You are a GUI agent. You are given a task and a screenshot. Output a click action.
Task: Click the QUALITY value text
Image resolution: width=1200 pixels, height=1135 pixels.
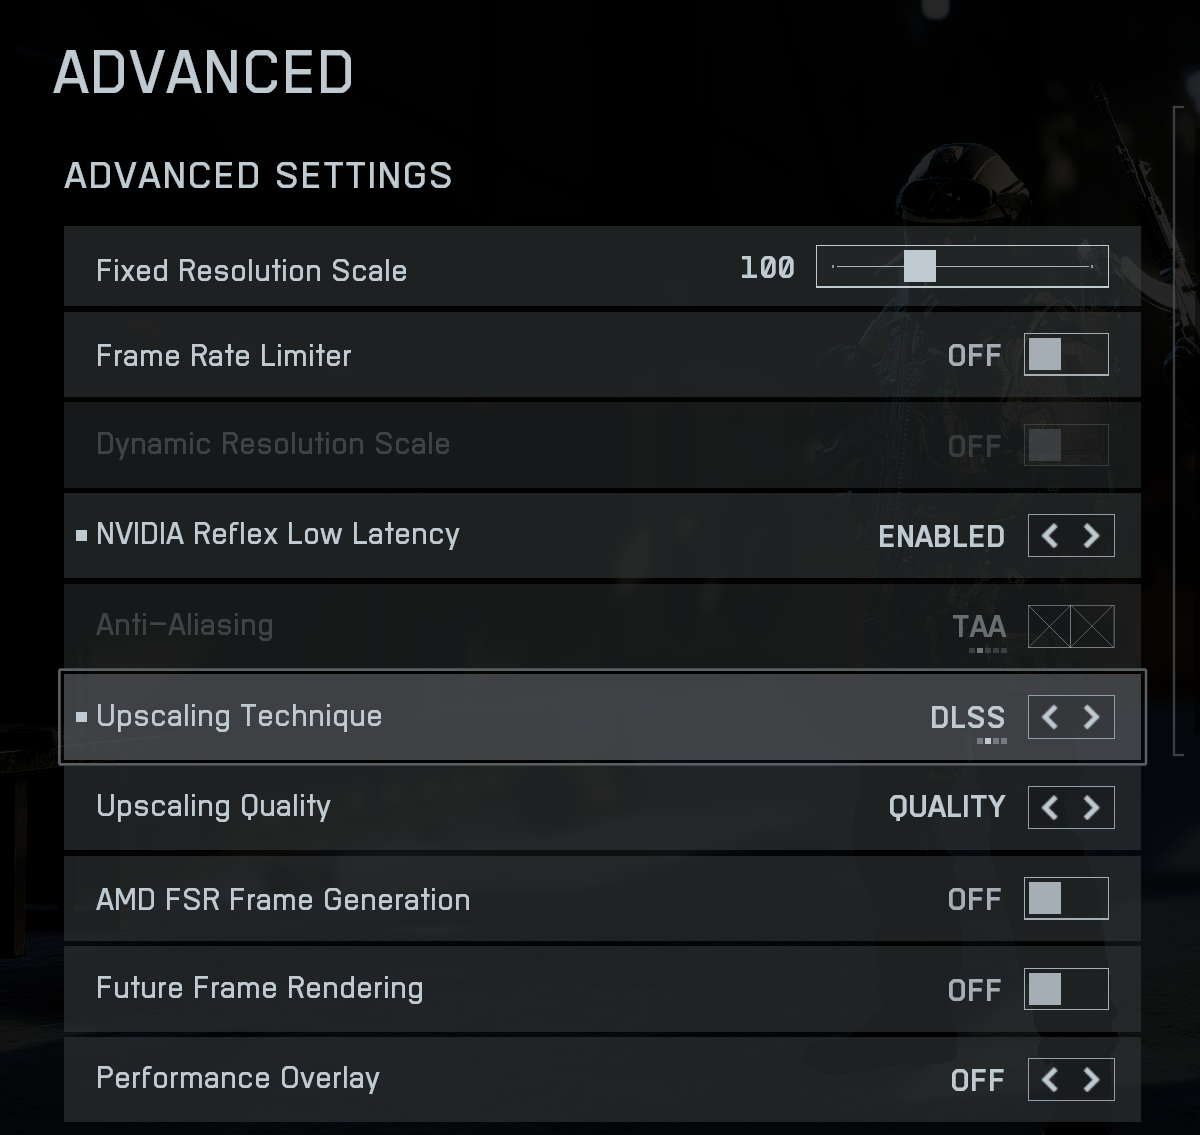pos(946,807)
